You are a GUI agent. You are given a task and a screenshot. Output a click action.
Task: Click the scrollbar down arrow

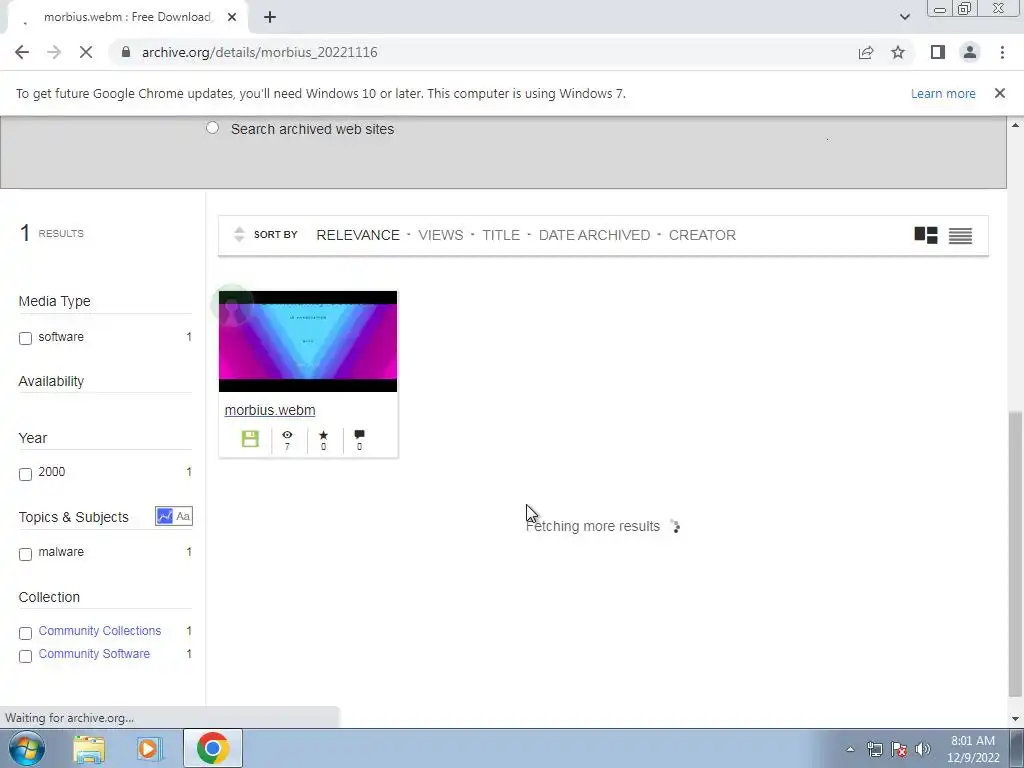pyautogui.click(x=1015, y=719)
